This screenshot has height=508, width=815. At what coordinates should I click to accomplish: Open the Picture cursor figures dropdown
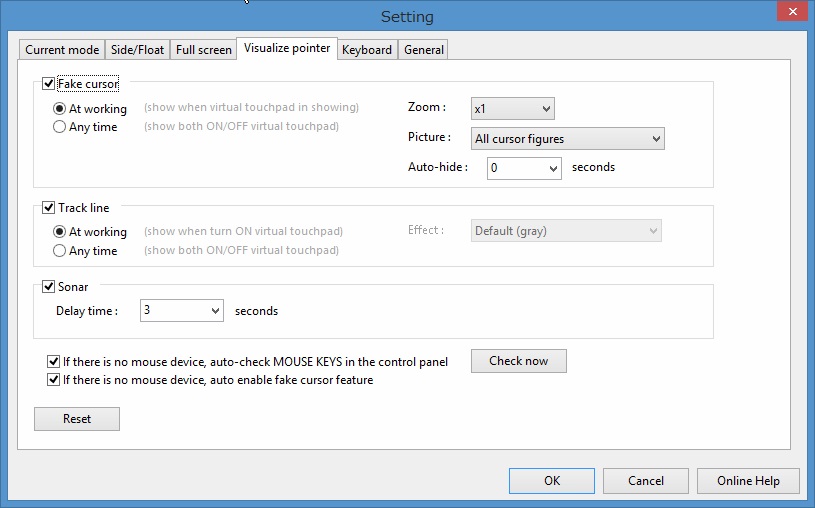[x=568, y=139]
